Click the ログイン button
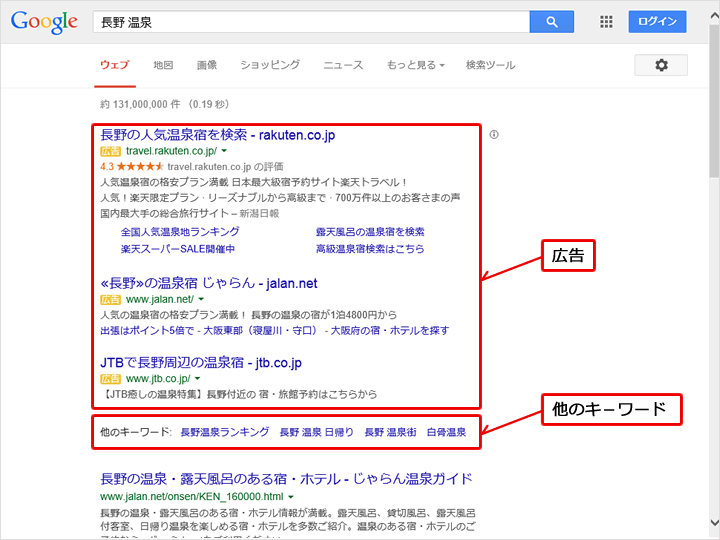This screenshot has width=720, height=540. (x=657, y=22)
